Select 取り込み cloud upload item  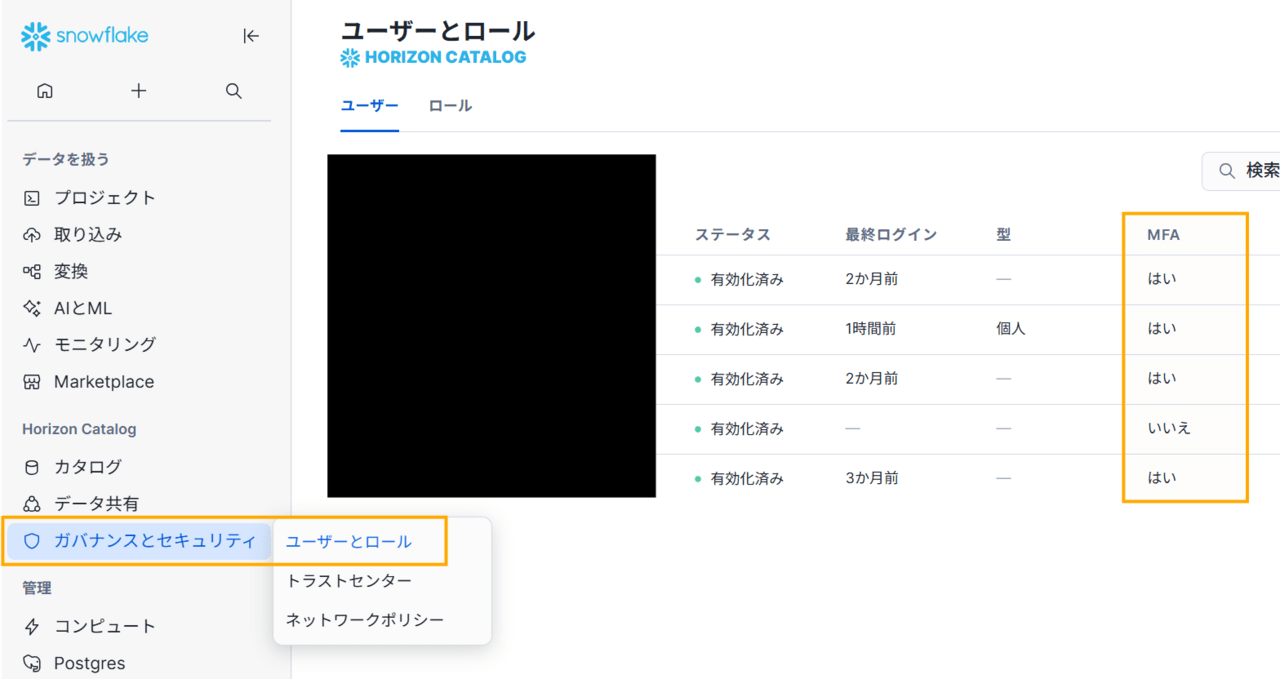tap(87, 235)
